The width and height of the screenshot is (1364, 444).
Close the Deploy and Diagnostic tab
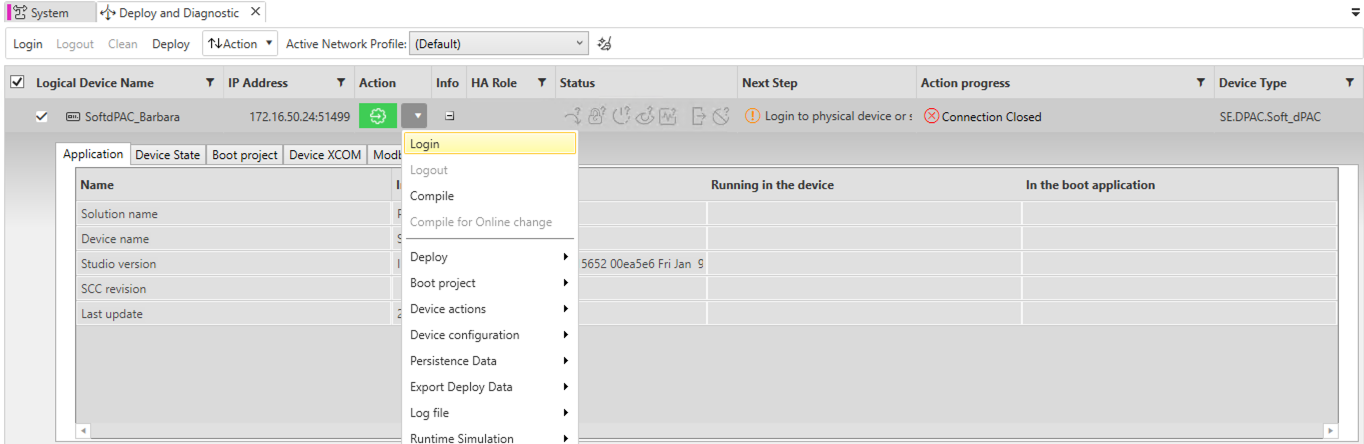(x=255, y=13)
